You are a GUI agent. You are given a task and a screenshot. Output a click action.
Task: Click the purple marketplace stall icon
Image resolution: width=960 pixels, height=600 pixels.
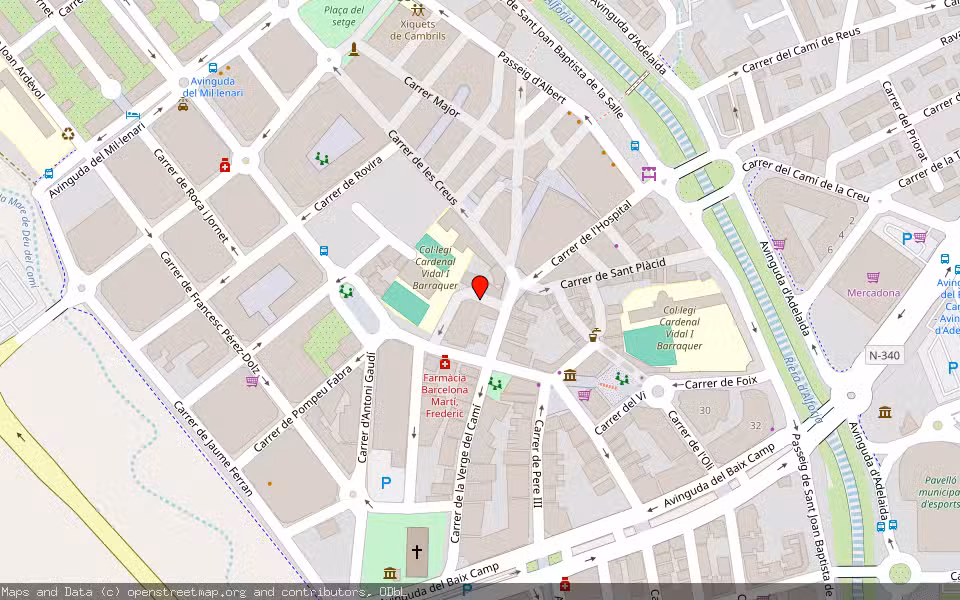648,173
